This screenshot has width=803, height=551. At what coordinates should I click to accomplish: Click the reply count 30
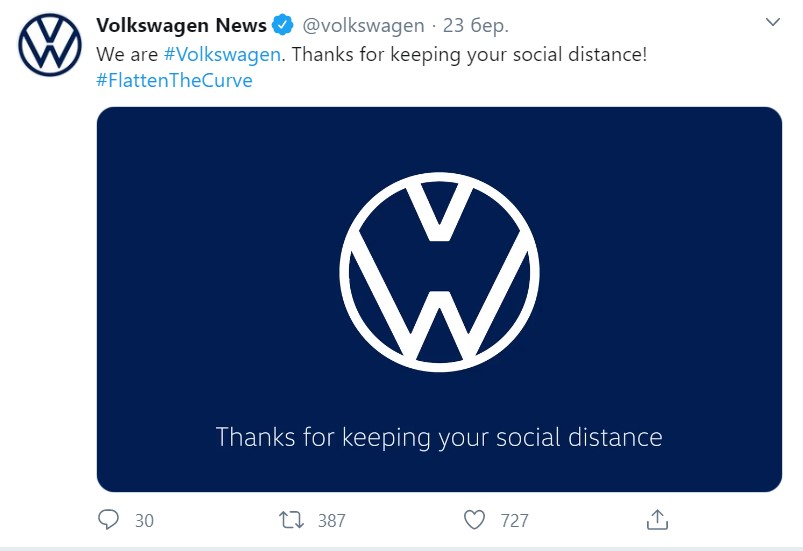pyautogui.click(x=144, y=520)
